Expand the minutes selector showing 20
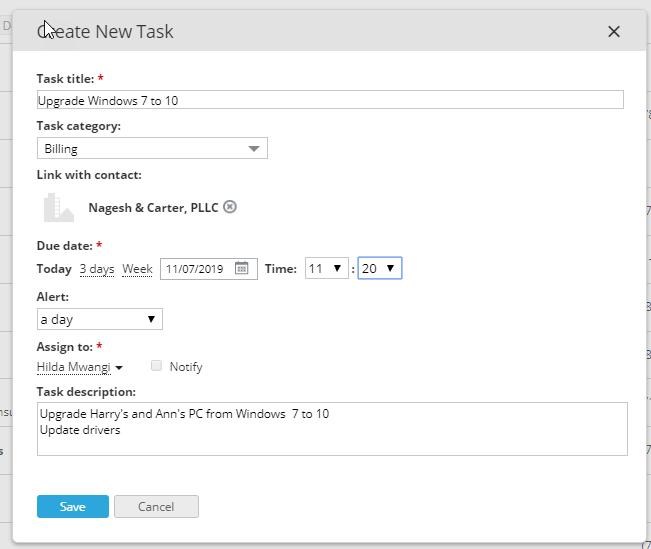Image resolution: width=651 pixels, height=549 pixels. [380, 268]
